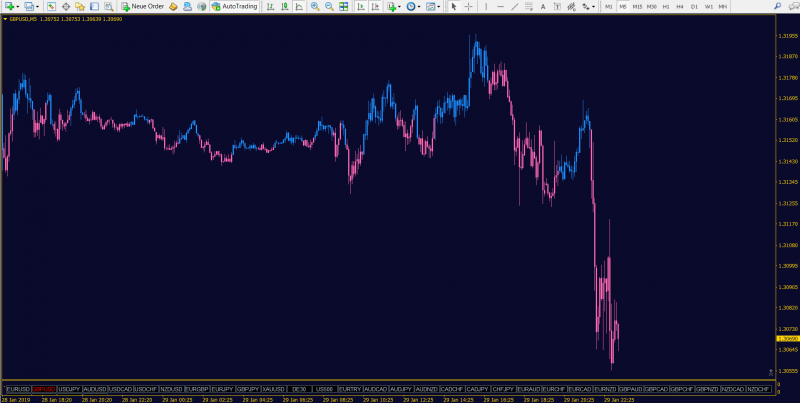
Task: Open the periods clock icon
Action: 411,7
